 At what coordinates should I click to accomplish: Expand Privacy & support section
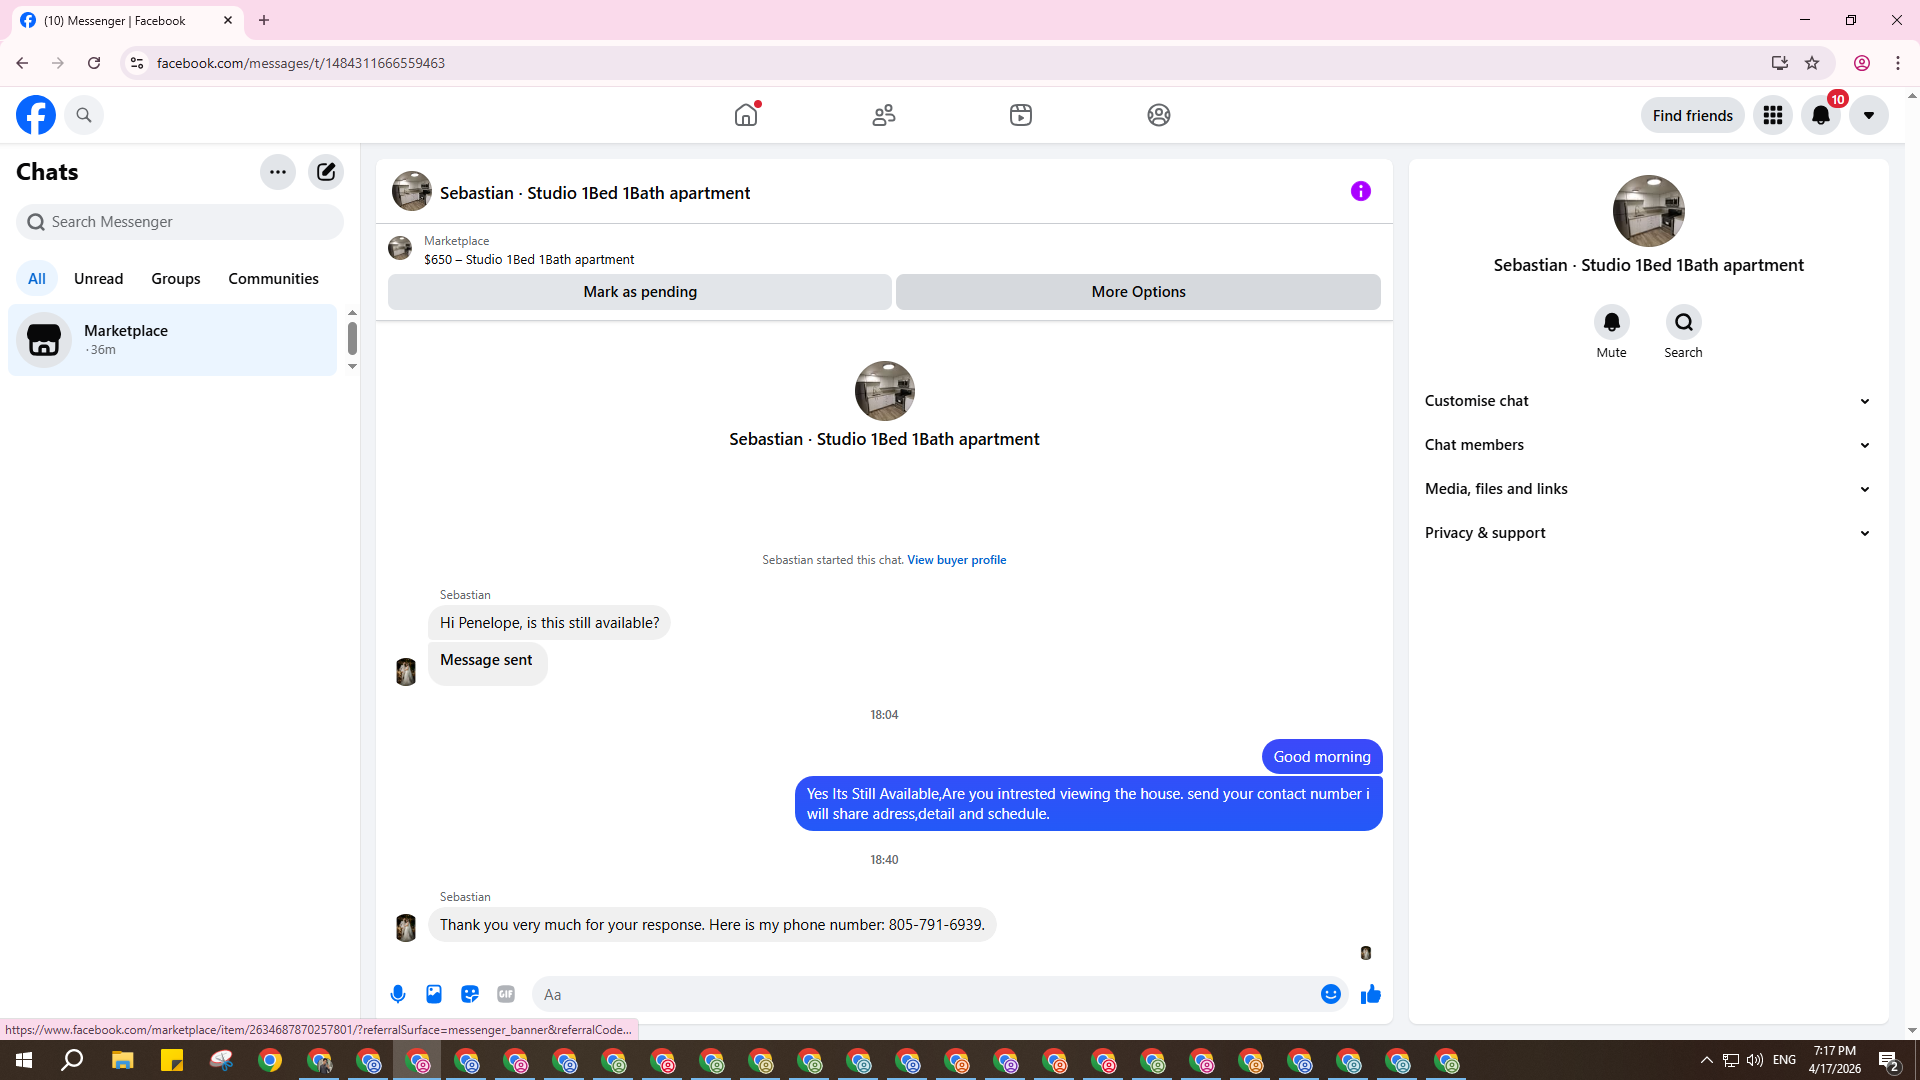pos(1647,533)
